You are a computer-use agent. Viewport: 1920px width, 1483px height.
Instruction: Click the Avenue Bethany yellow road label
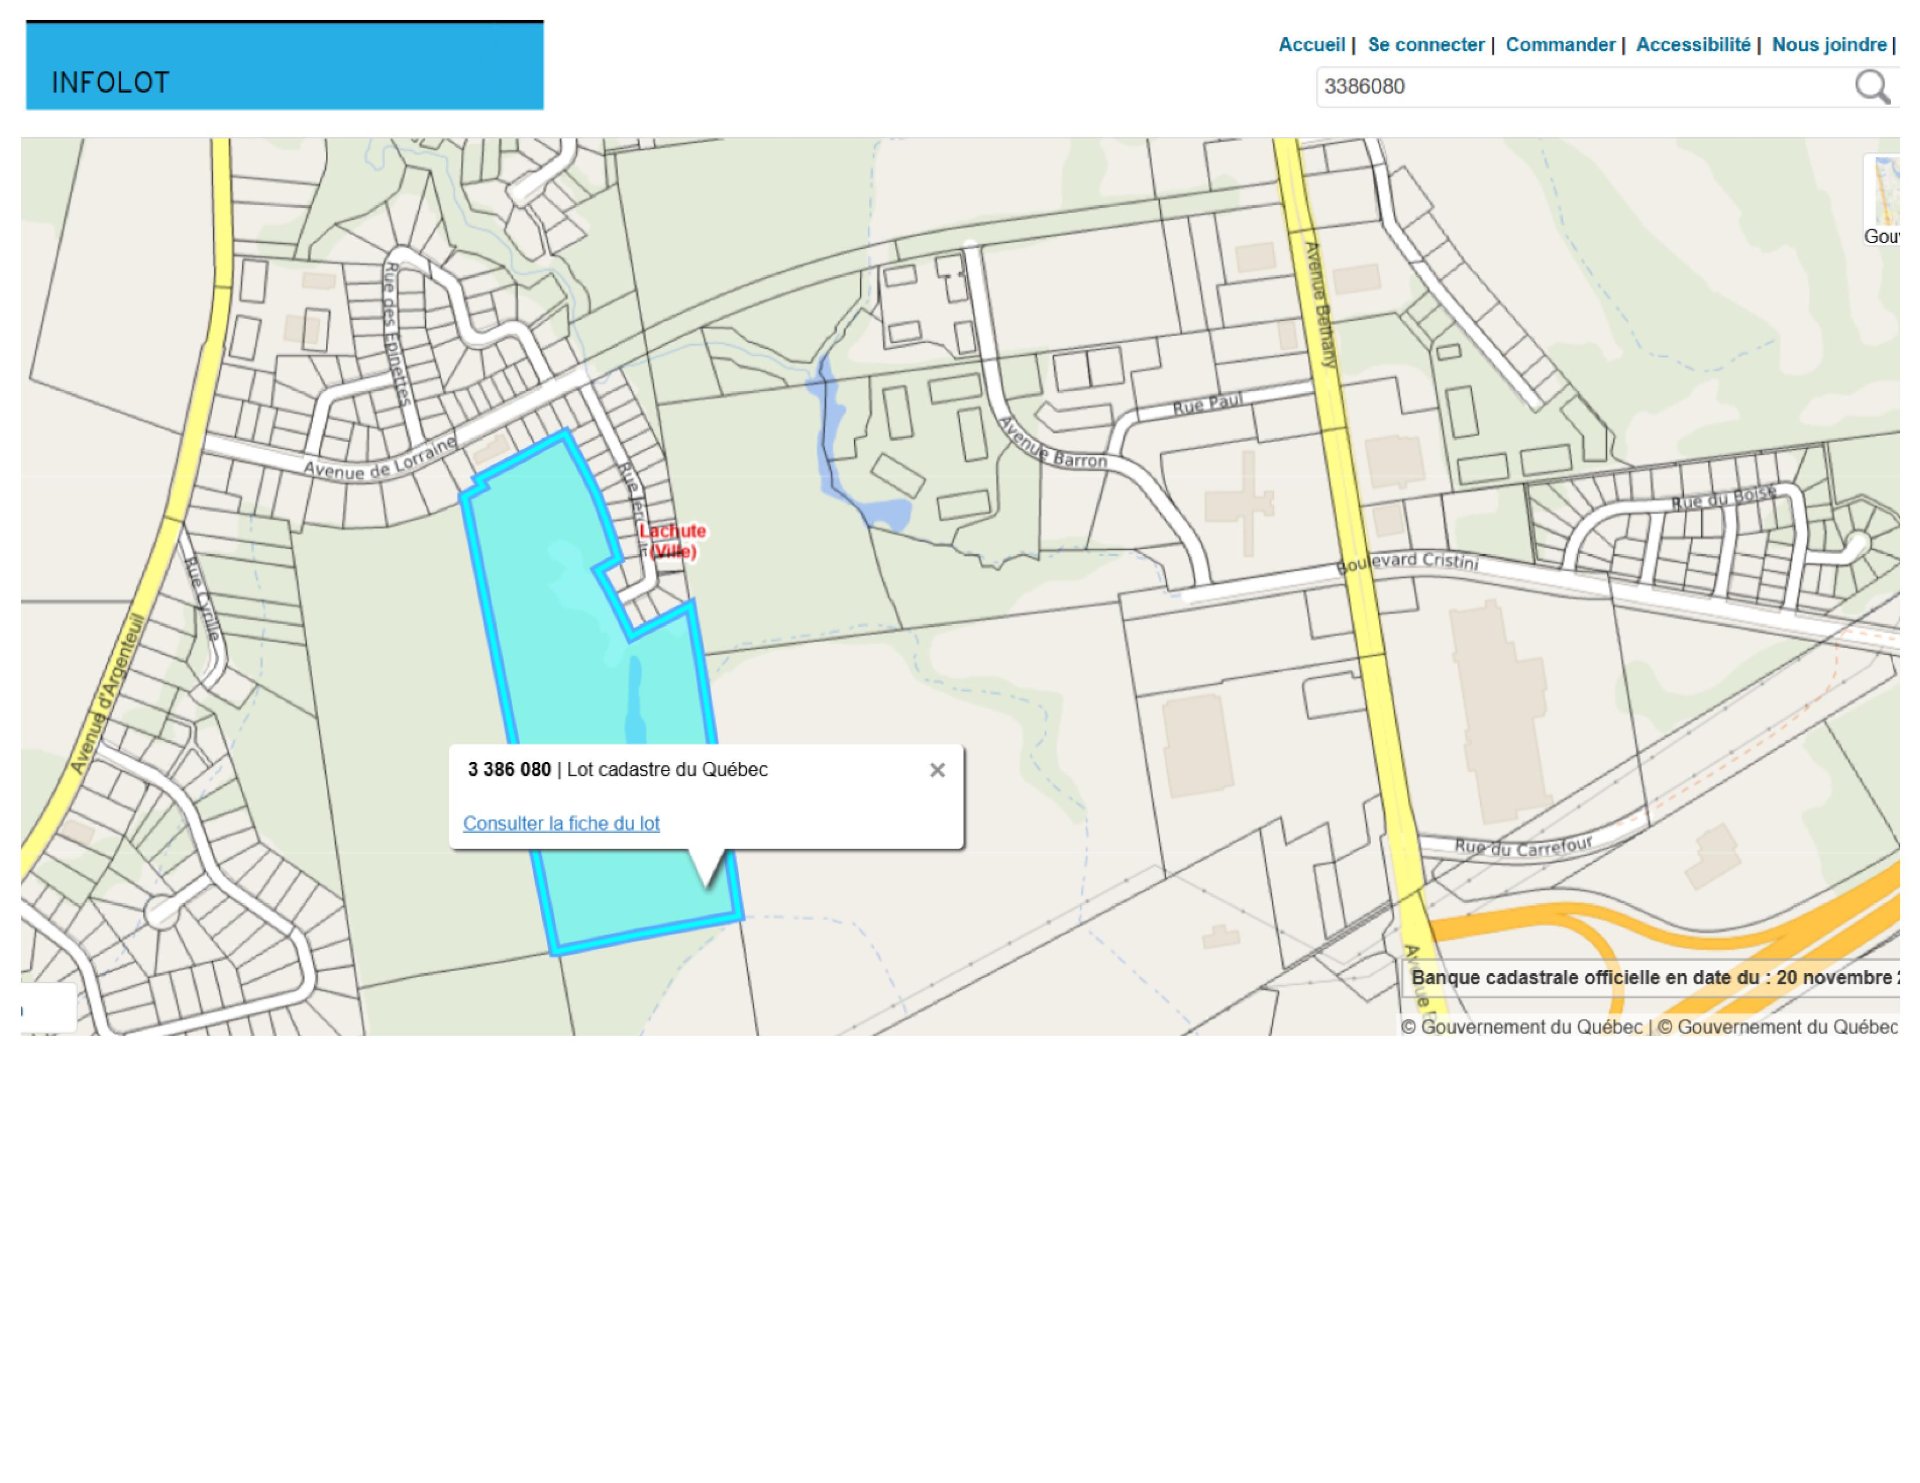pos(1320,305)
